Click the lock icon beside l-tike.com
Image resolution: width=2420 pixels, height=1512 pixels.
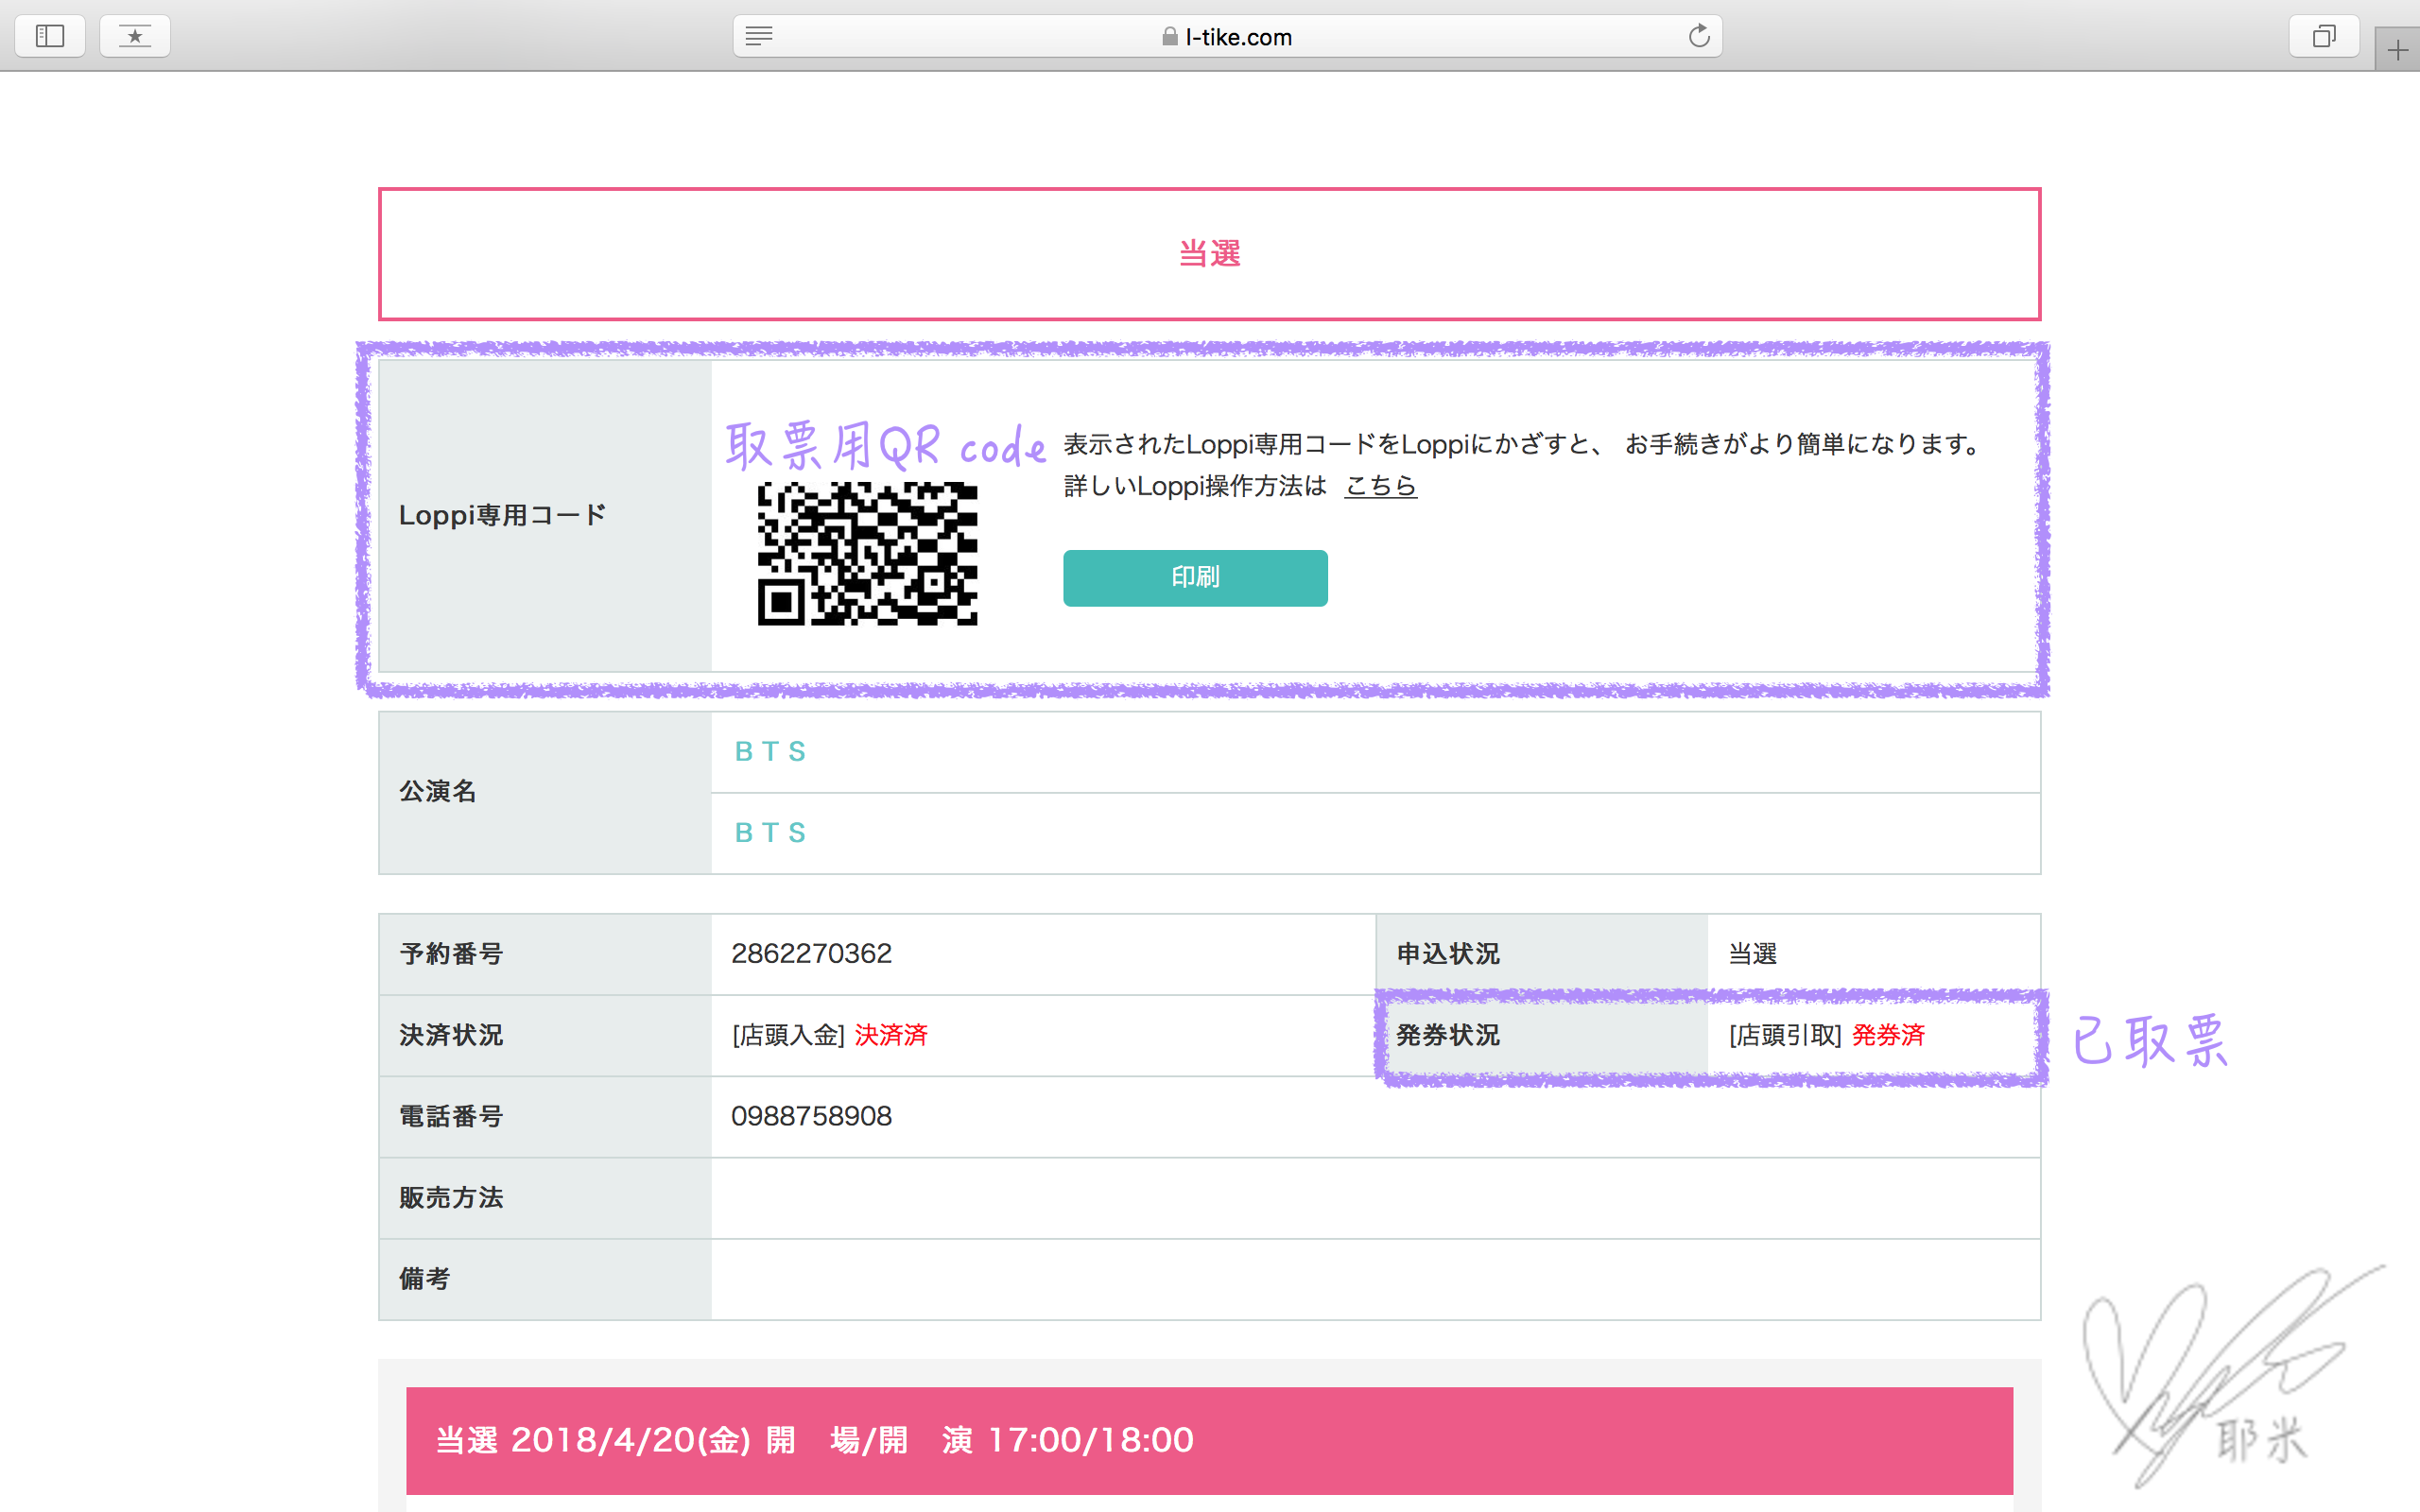coord(1169,37)
